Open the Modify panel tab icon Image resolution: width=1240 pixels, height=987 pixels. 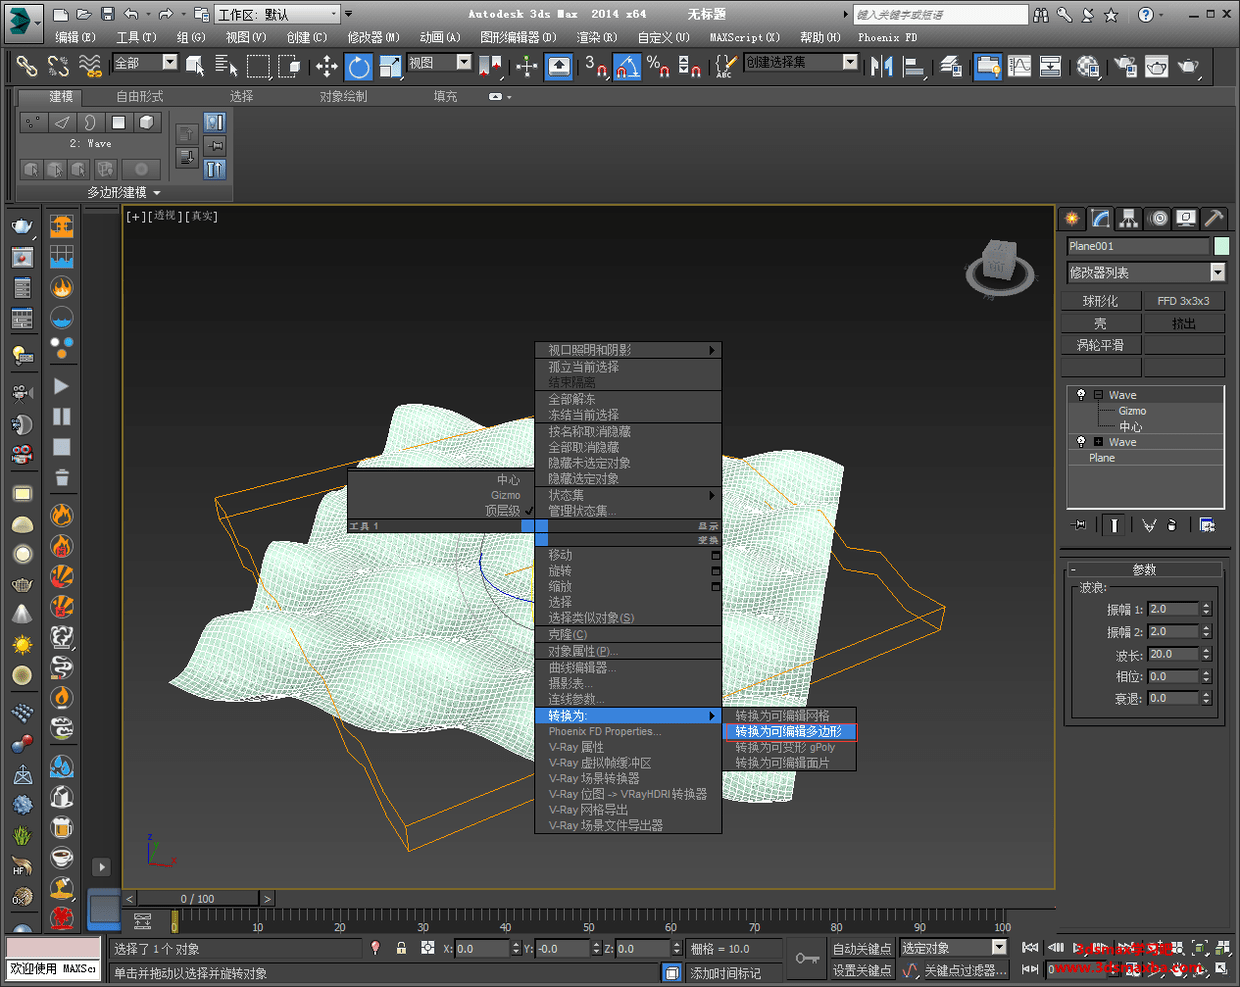pyautogui.click(x=1100, y=218)
